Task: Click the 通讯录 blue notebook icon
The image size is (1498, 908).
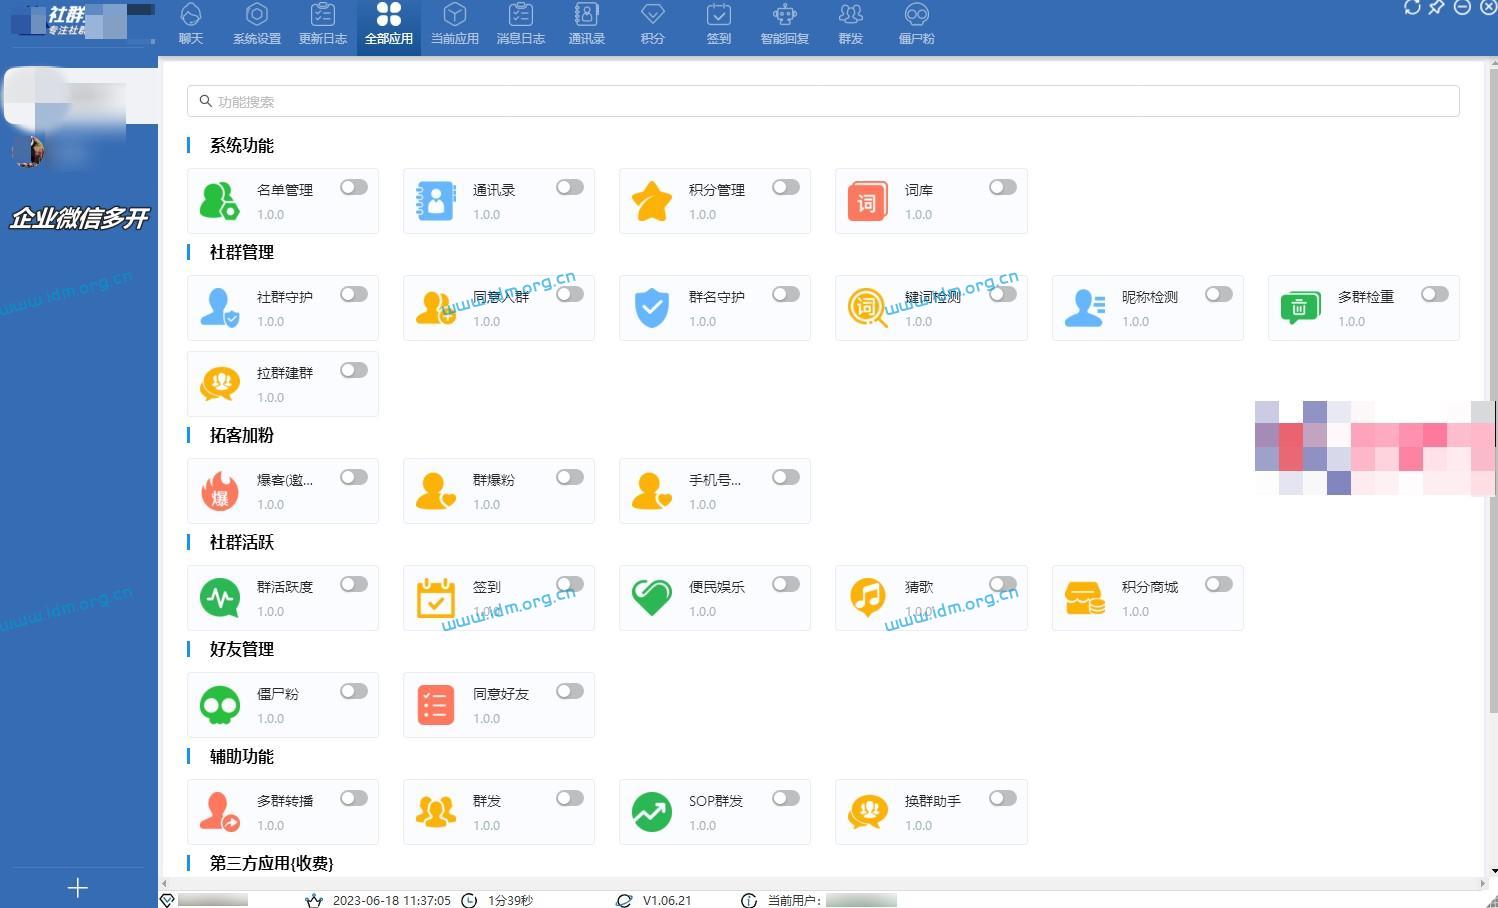Action: click(x=435, y=201)
